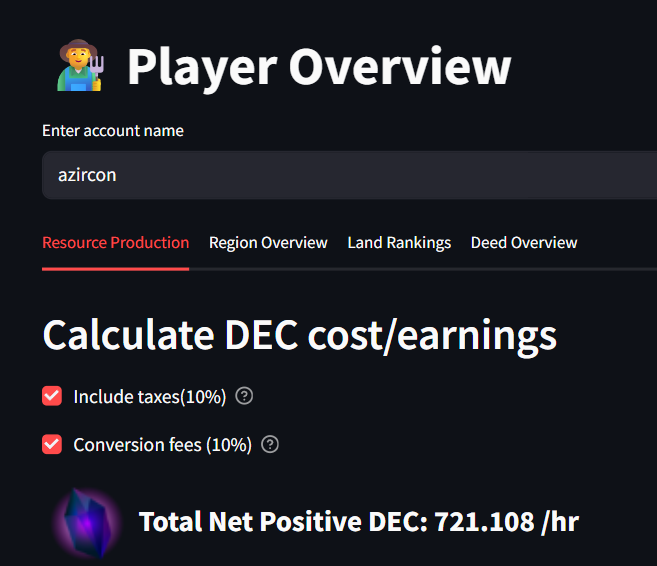Open the help tooltip for Conversion fees

pos(270,445)
